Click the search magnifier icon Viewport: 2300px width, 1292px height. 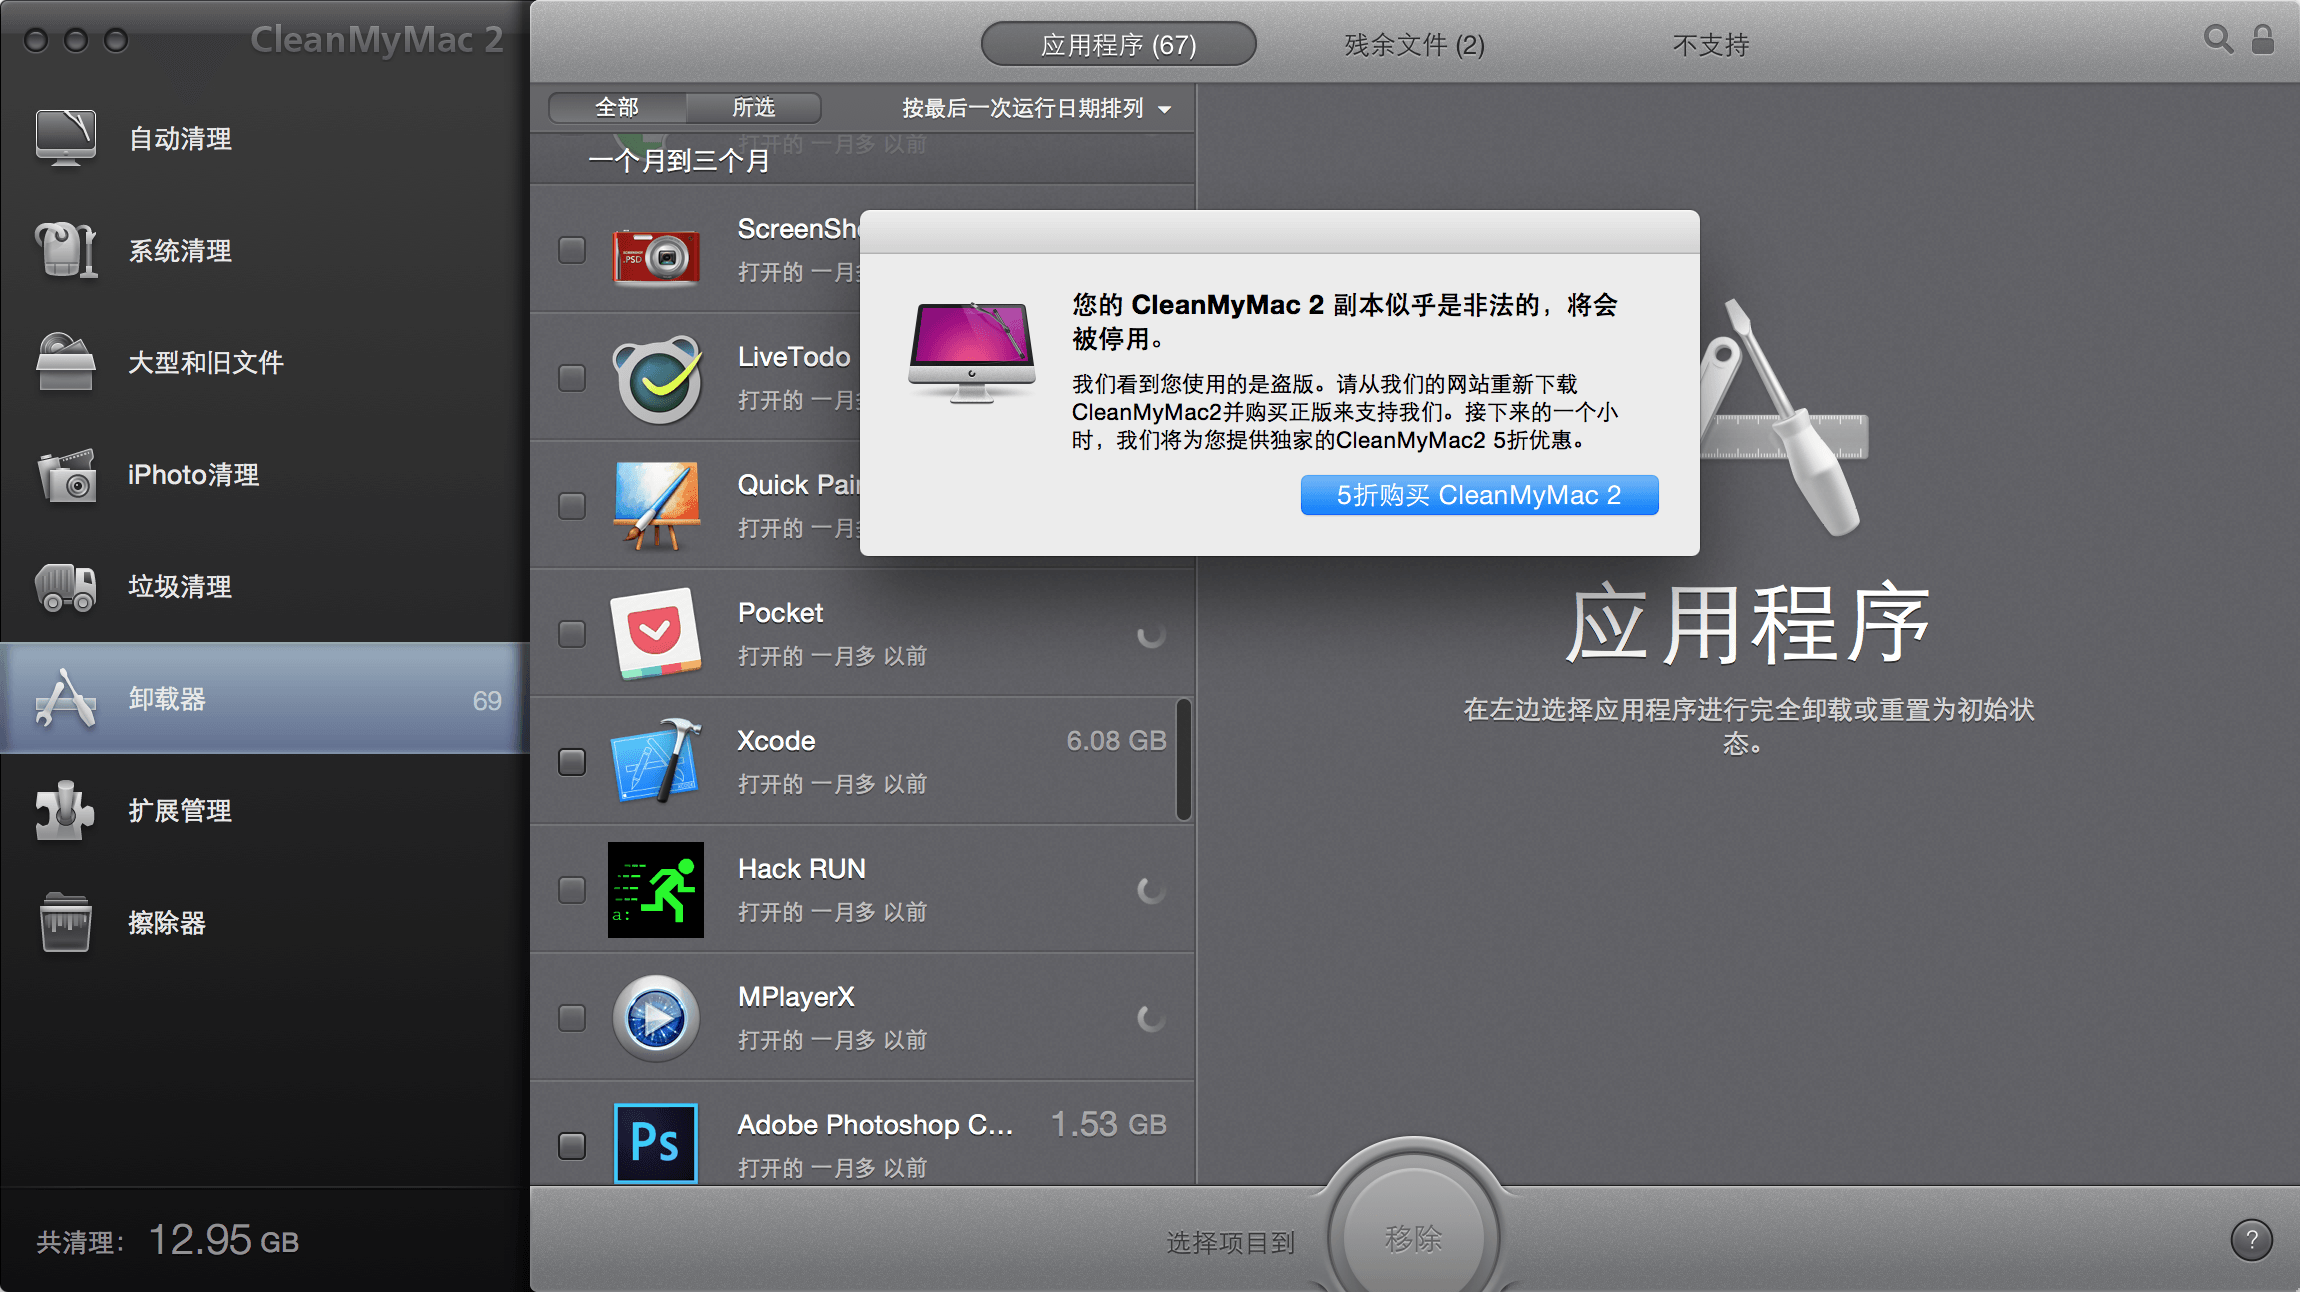tap(2218, 40)
